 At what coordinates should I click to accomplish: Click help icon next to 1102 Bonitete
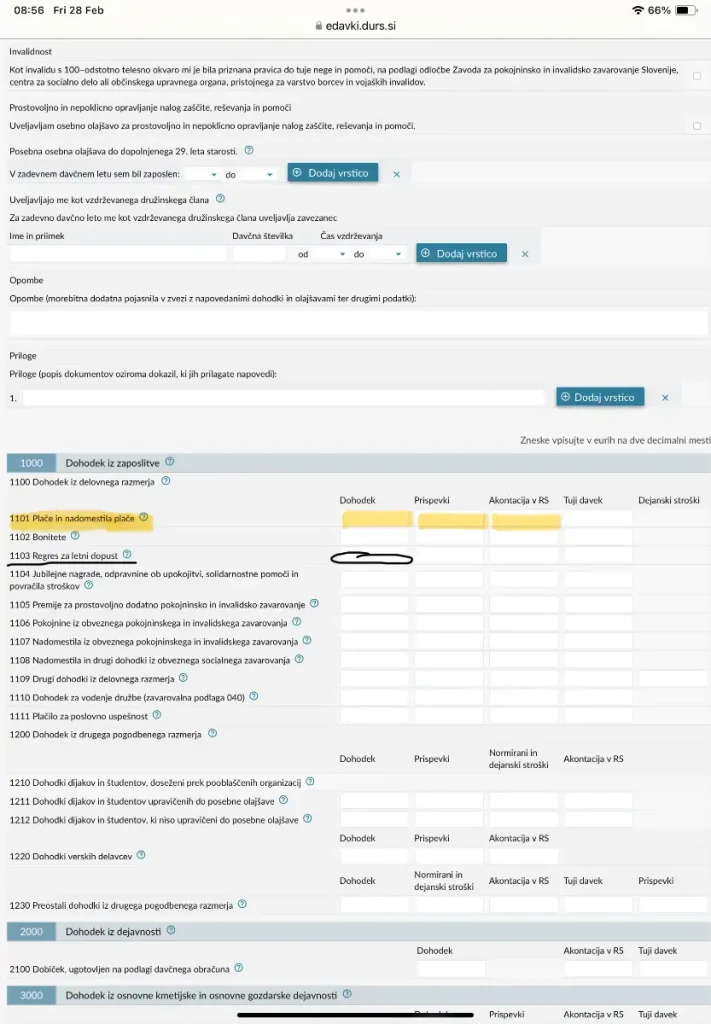tap(75, 536)
